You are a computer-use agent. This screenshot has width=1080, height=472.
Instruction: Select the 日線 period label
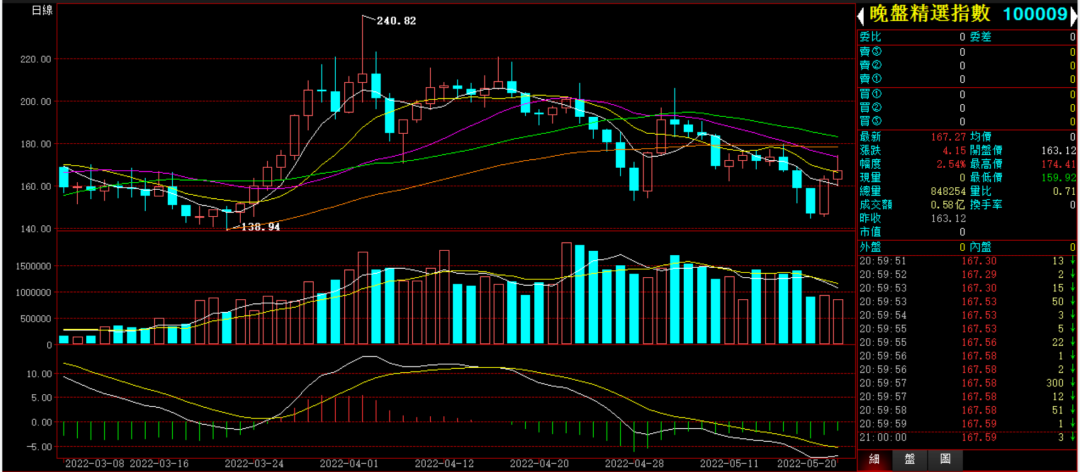(41, 11)
